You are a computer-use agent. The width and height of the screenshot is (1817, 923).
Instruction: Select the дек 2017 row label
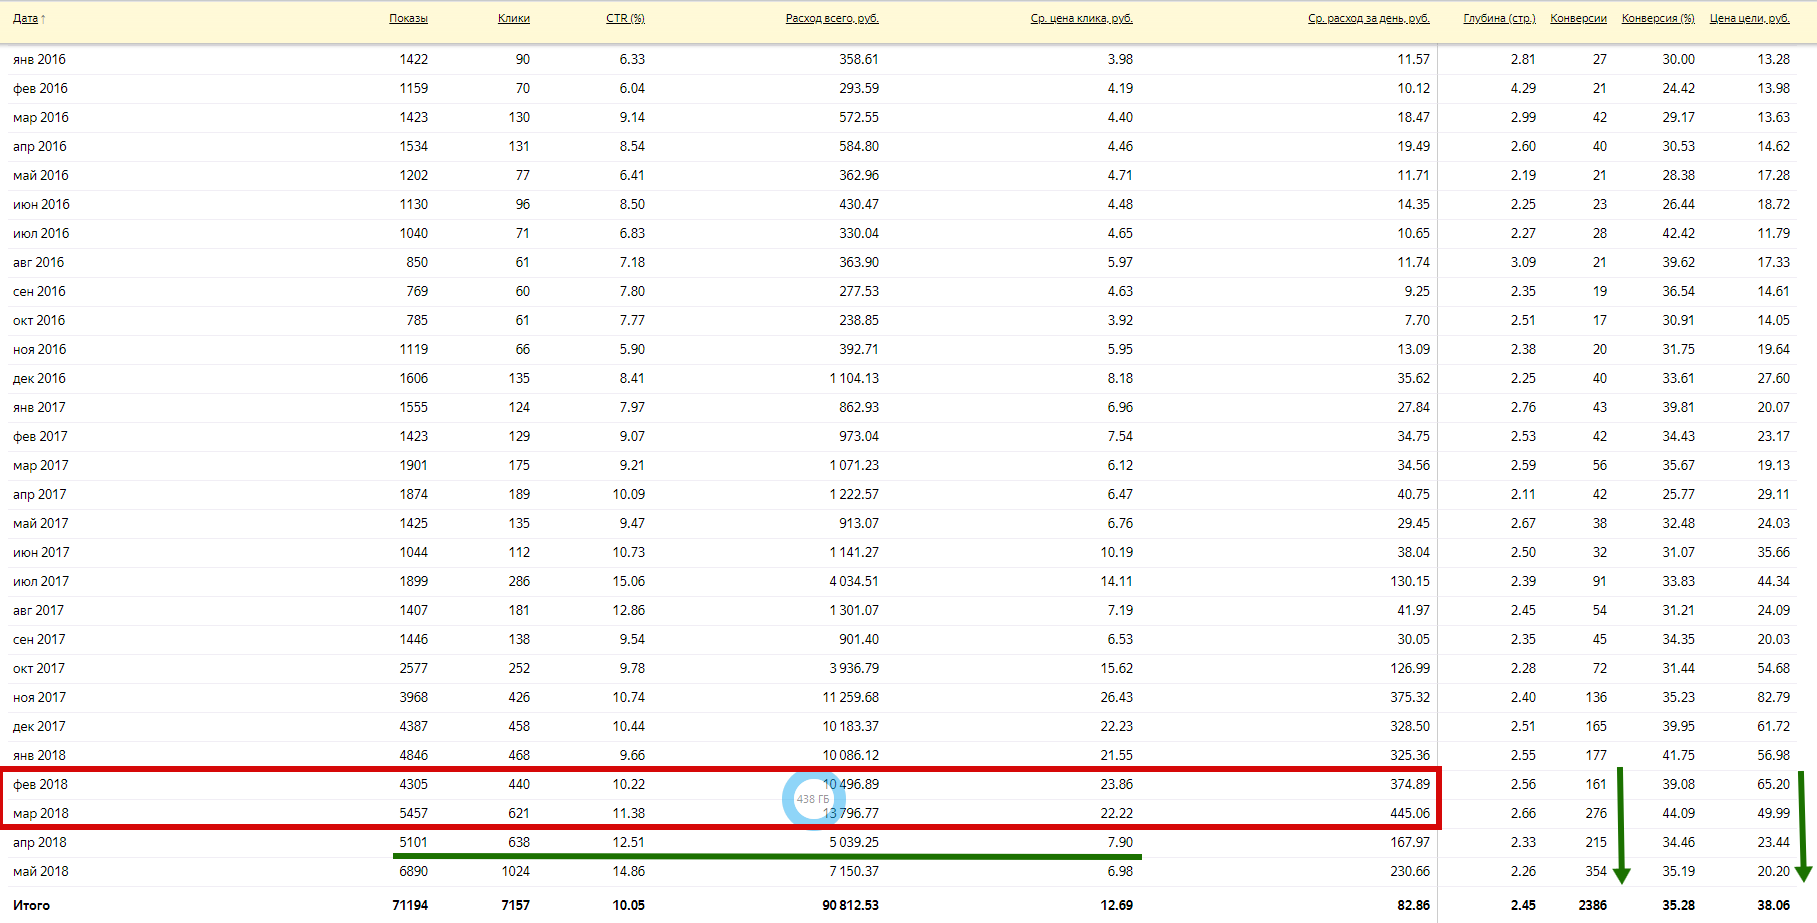point(39,726)
